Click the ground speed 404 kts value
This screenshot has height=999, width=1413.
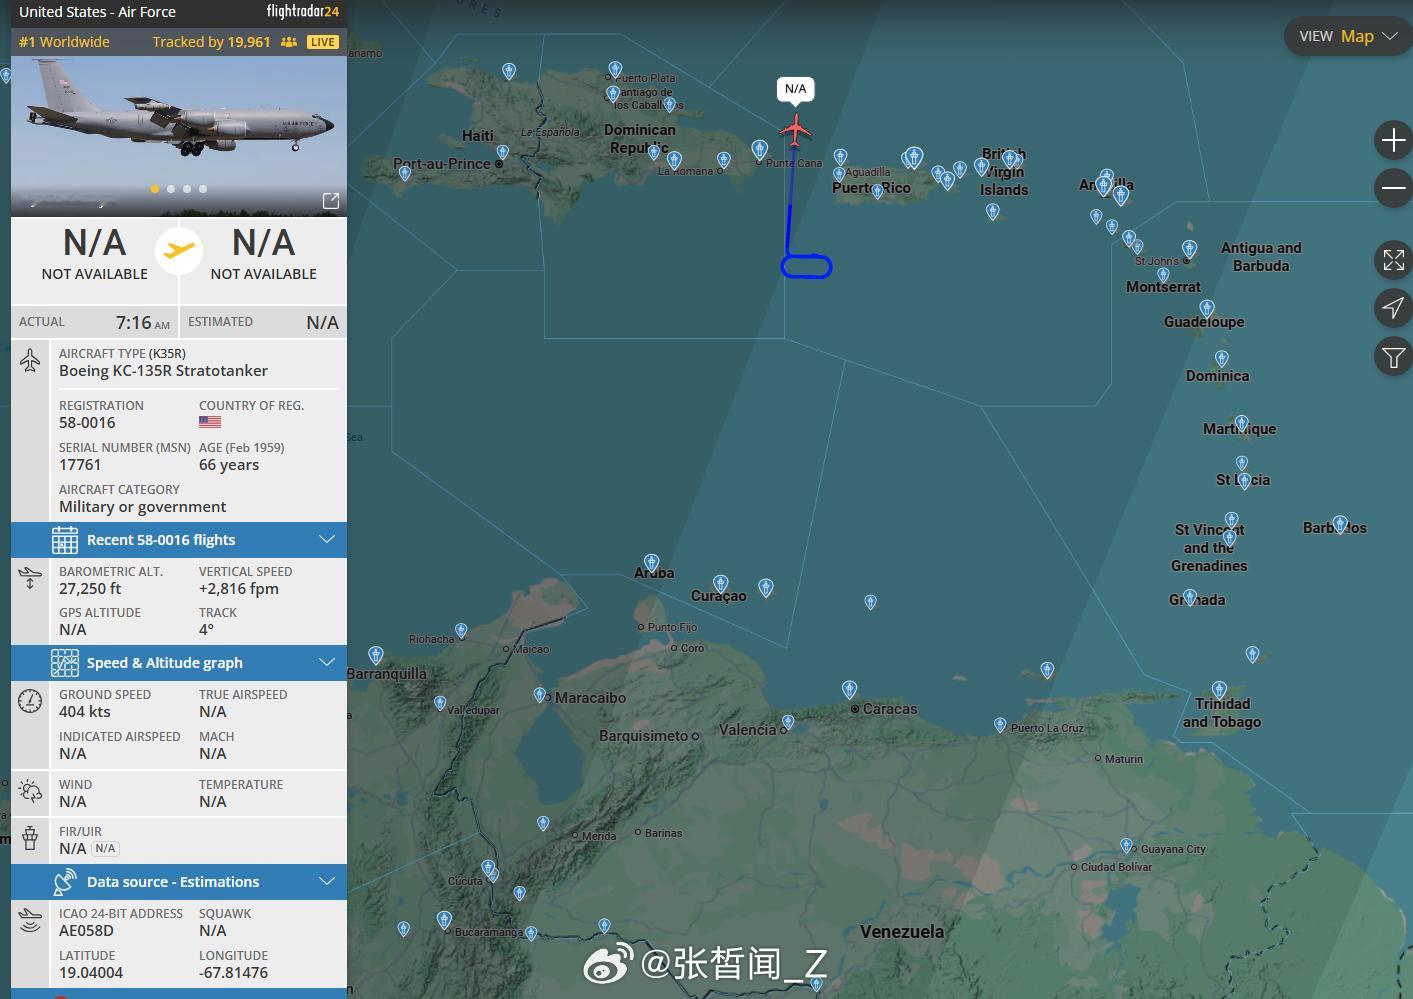click(85, 712)
